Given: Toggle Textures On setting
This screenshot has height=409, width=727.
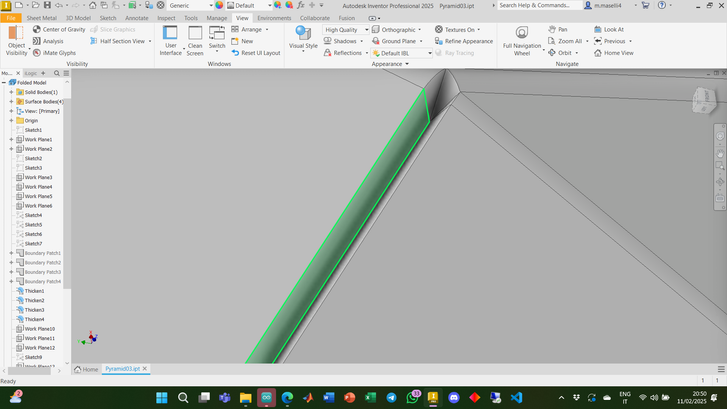Looking at the screenshot, I should coord(457,30).
